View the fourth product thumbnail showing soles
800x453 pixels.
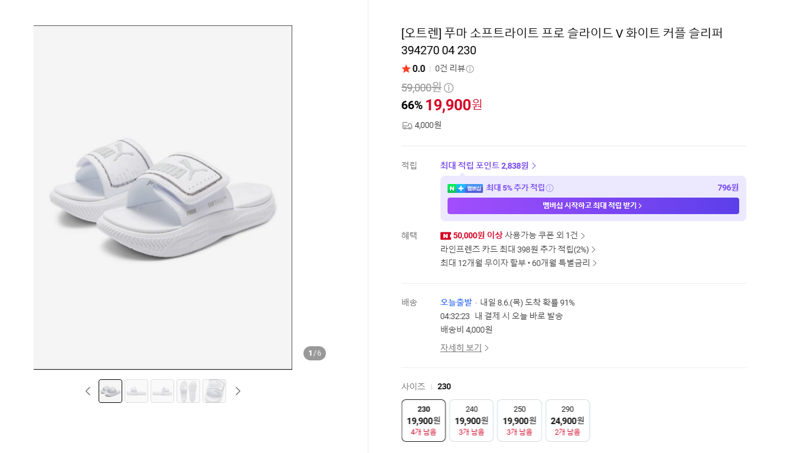[188, 391]
